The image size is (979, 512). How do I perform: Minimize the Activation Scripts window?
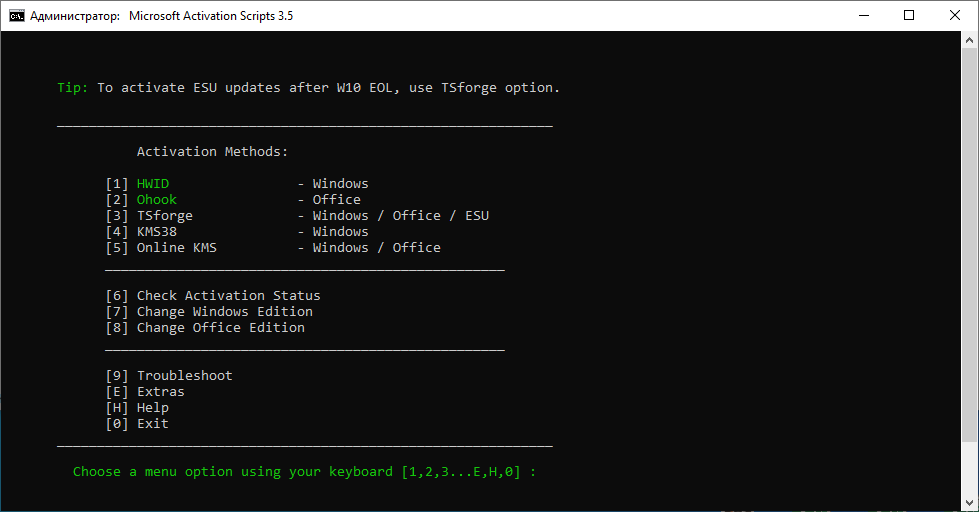(x=862, y=16)
